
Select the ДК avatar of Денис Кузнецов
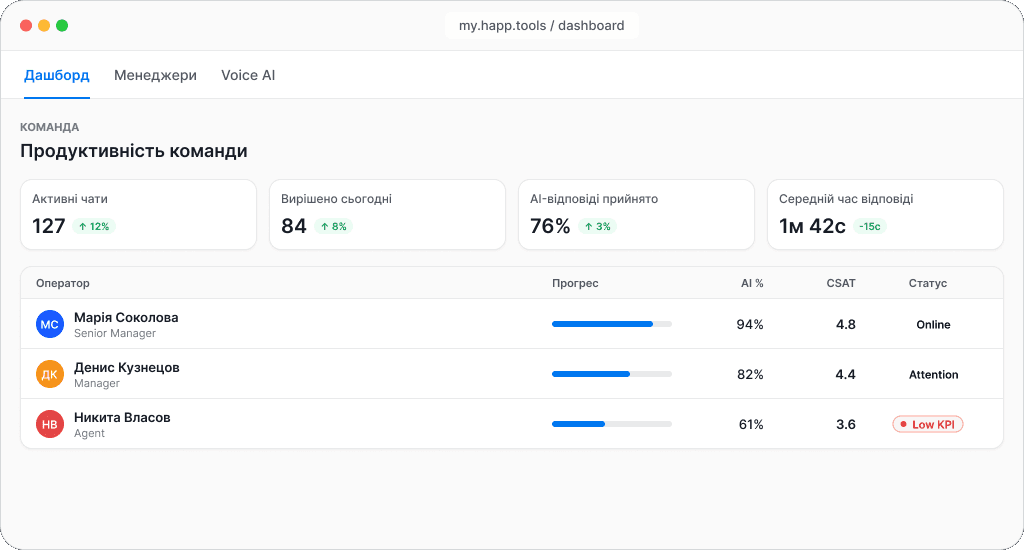pyautogui.click(x=50, y=374)
